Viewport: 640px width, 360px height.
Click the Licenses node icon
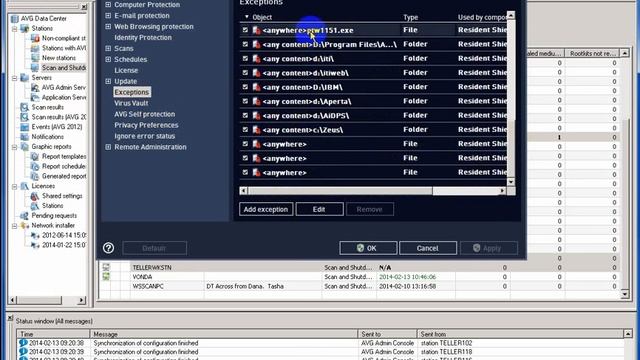[24, 186]
